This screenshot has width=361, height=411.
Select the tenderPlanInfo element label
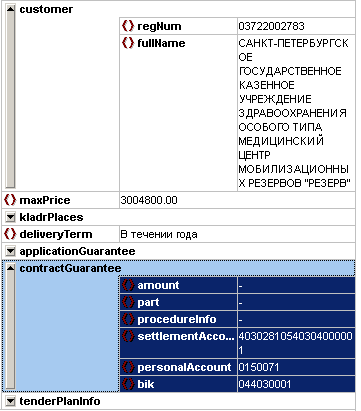click(60, 401)
